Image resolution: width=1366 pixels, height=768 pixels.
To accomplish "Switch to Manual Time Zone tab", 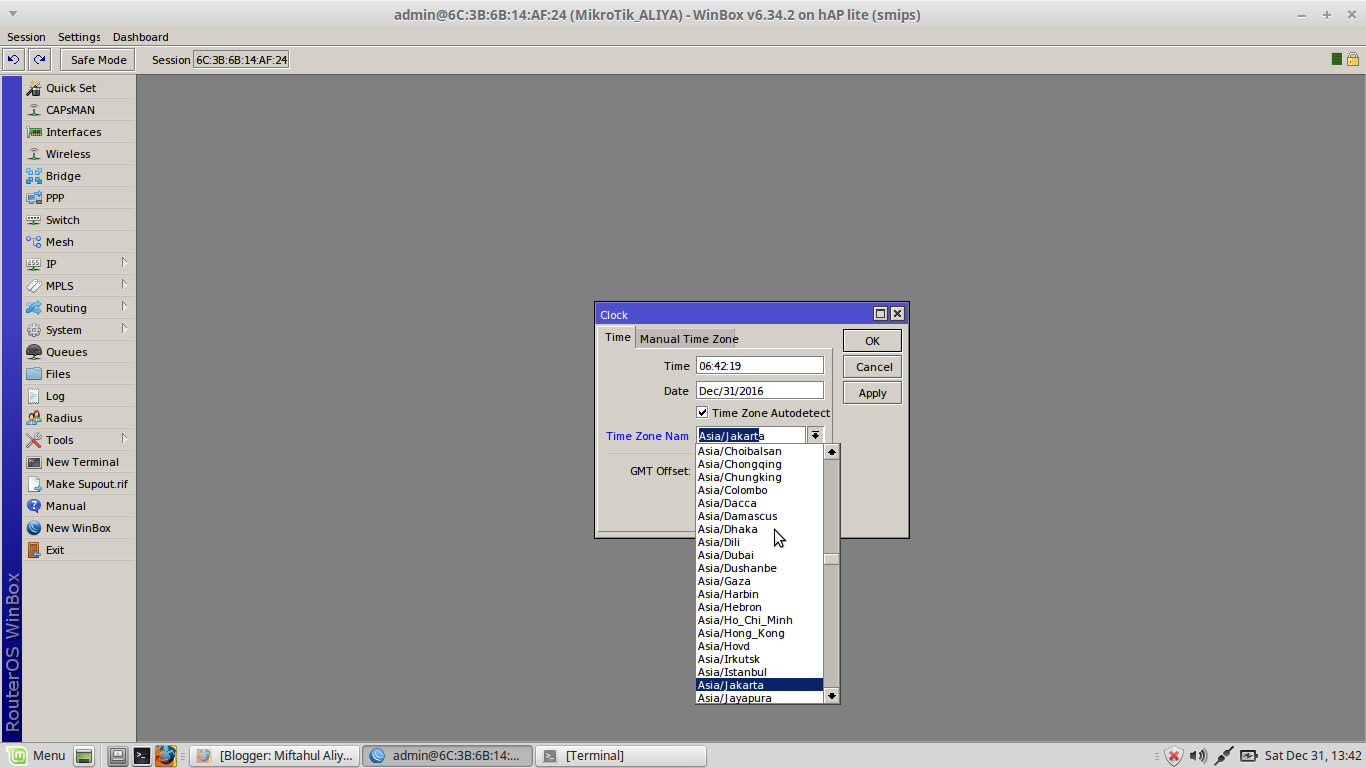I will (x=689, y=339).
